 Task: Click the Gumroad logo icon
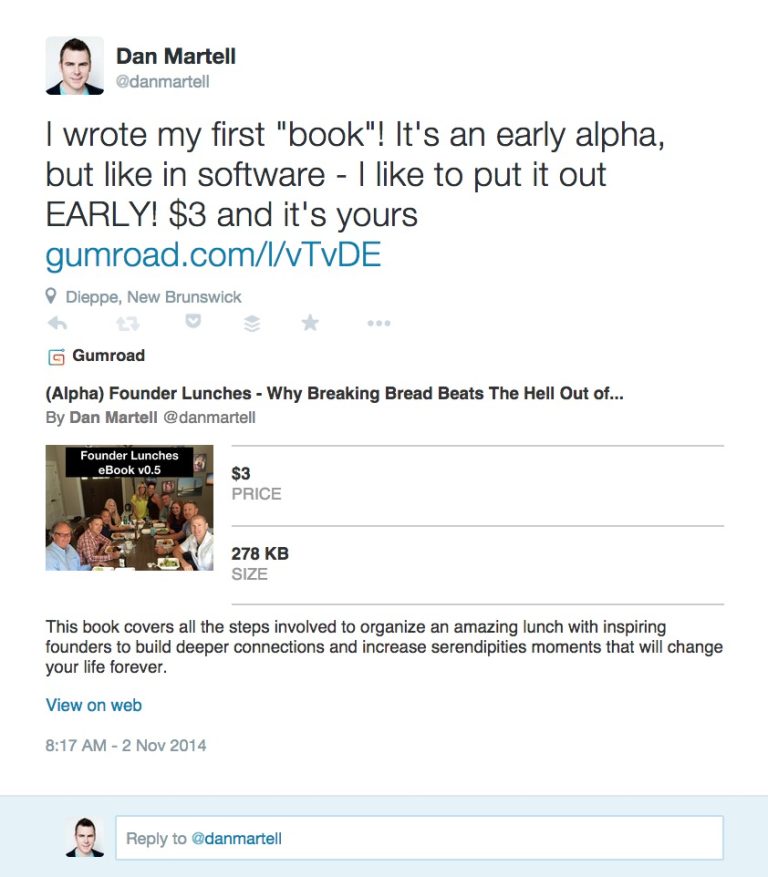pos(56,356)
